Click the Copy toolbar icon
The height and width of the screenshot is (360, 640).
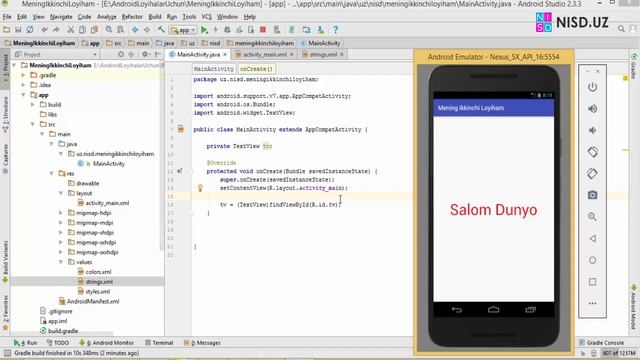82,30
